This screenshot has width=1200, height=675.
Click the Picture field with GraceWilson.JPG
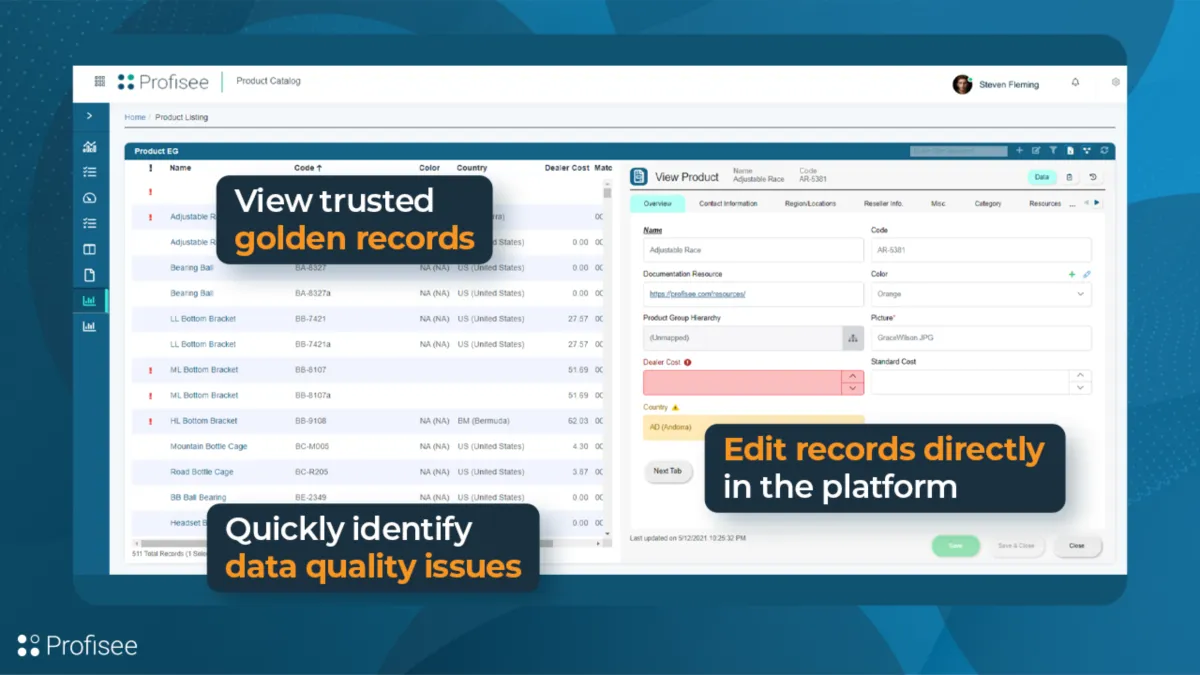click(981, 338)
